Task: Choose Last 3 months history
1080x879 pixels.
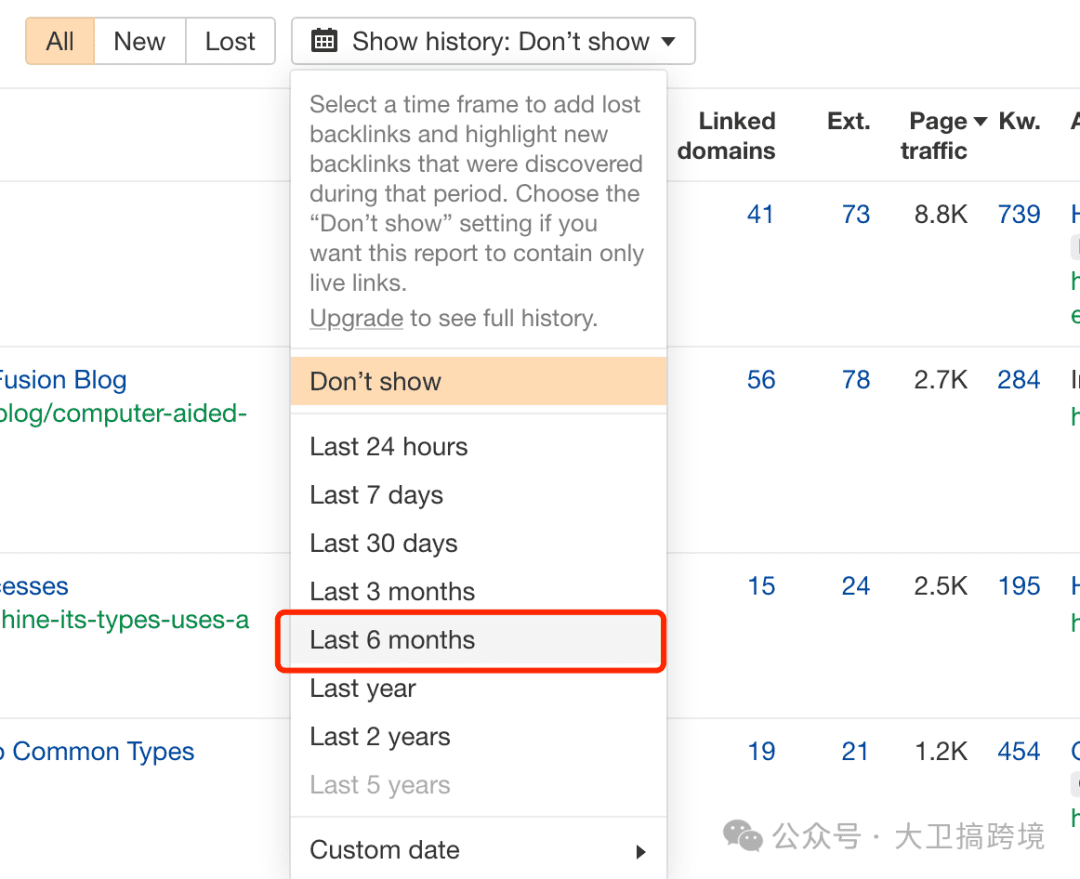Action: pyautogui.click(x=392, y=591)
